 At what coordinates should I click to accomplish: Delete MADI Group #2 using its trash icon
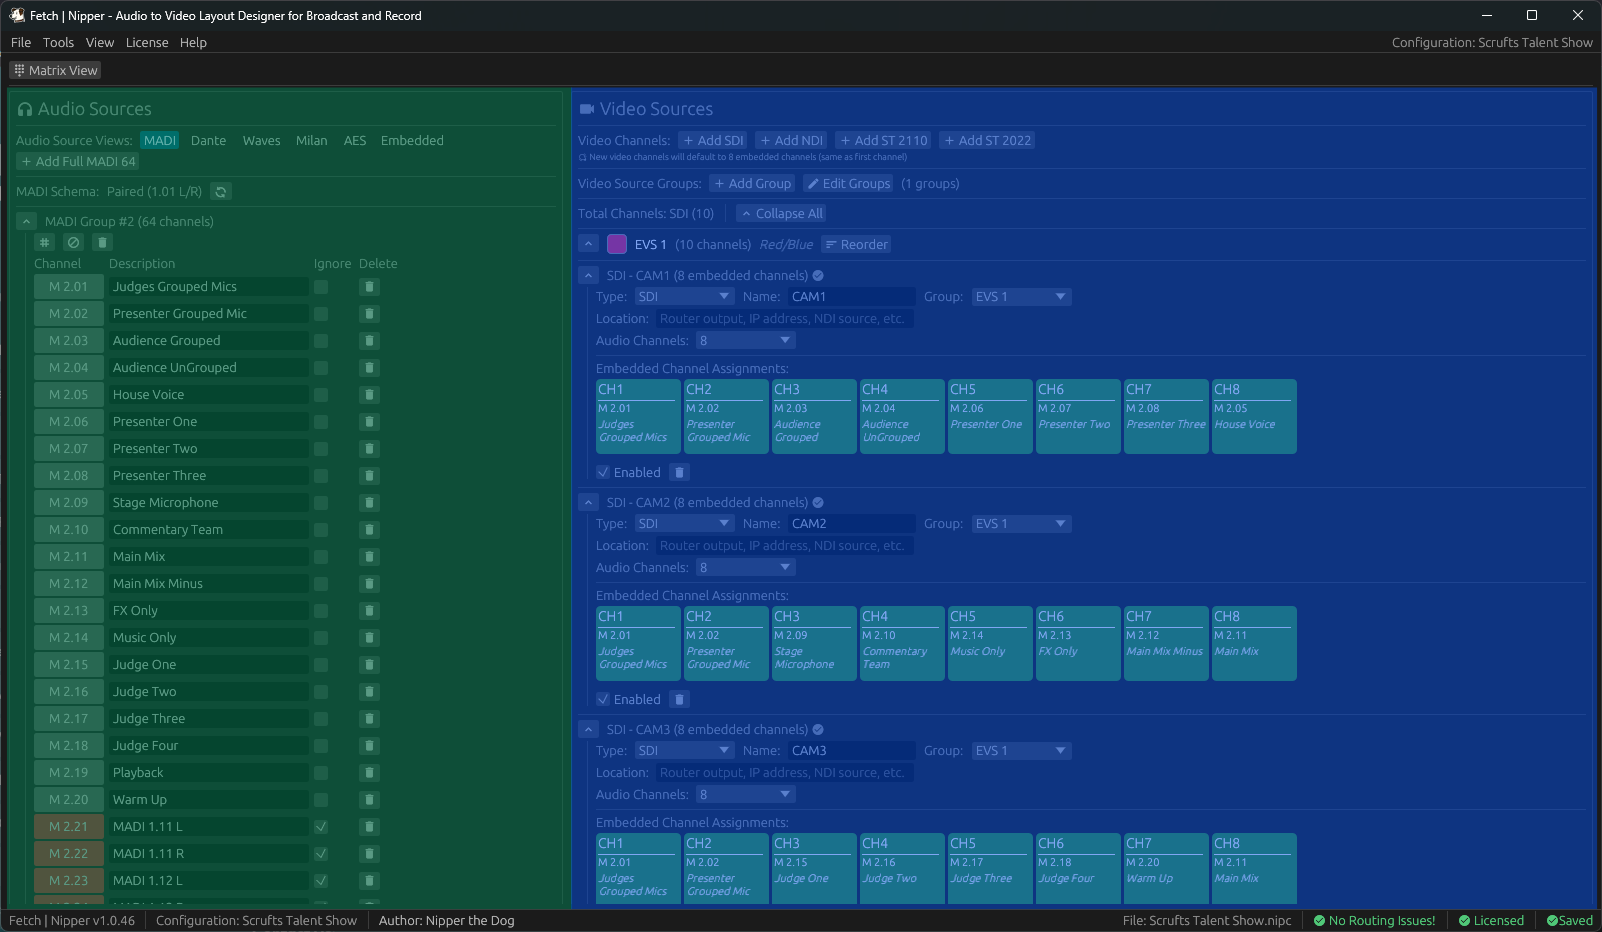click(100, 242)
